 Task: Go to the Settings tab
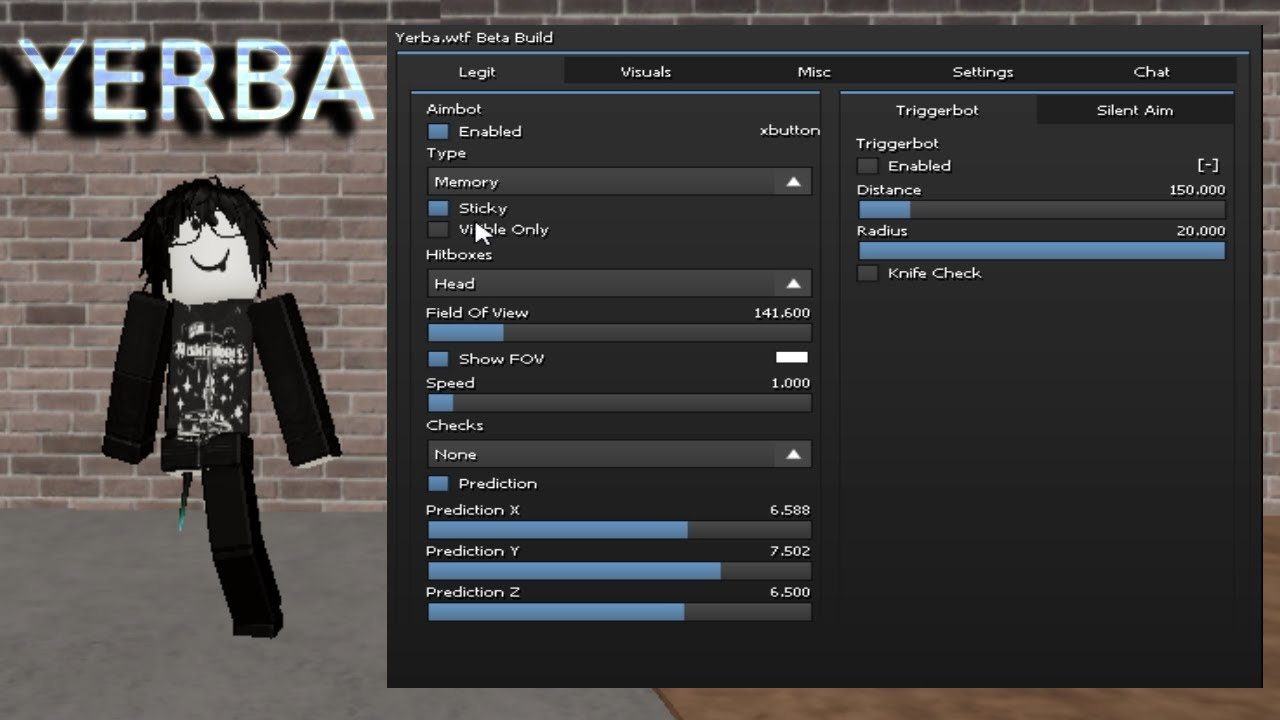[x=983, y=72]
